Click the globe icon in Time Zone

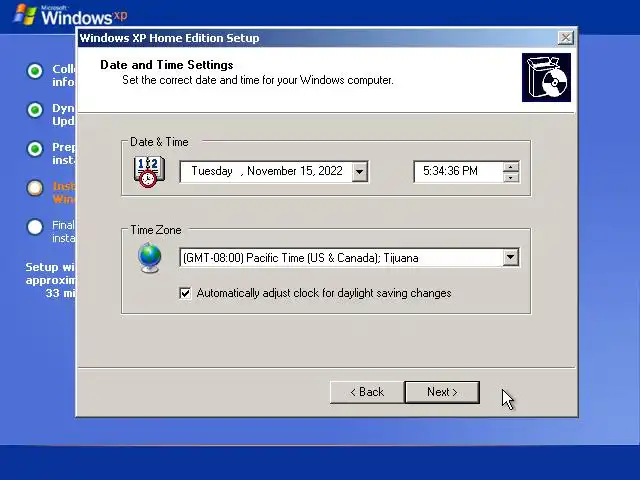(150, 258)
